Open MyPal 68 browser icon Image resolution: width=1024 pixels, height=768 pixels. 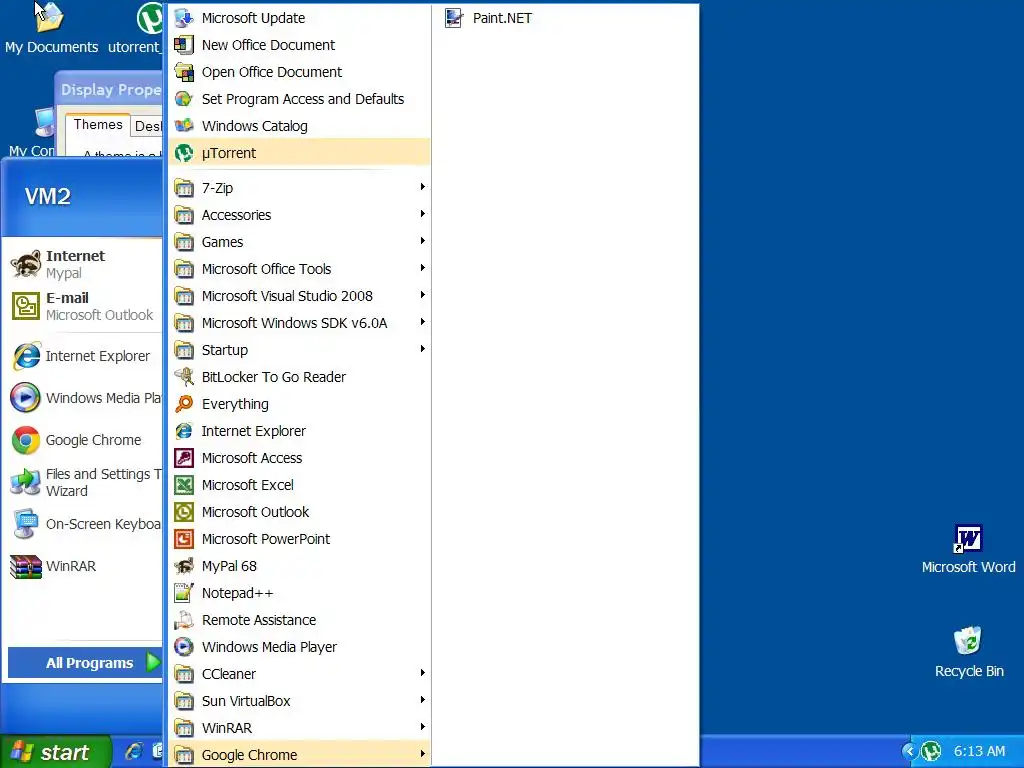click(x=184, y=566)
